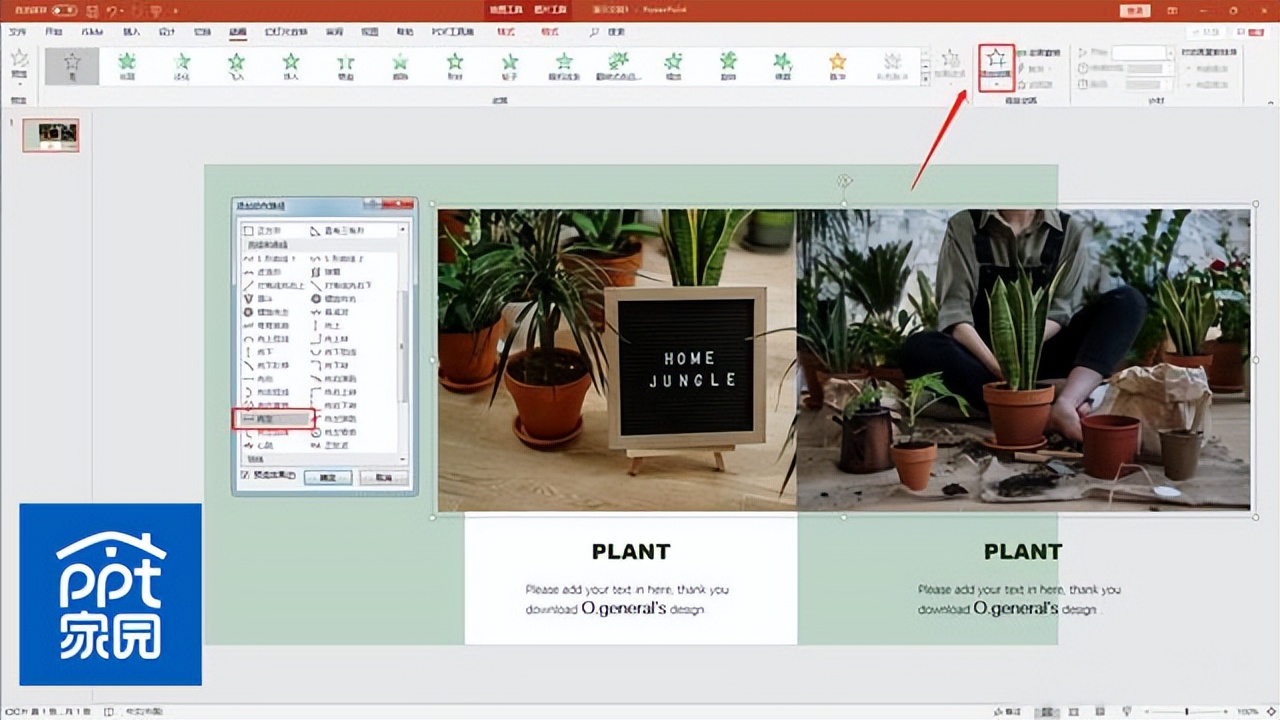Screen dimensions: 1280x720
Task: Choose the Fly In animation effect
Action: pos(236,65)
